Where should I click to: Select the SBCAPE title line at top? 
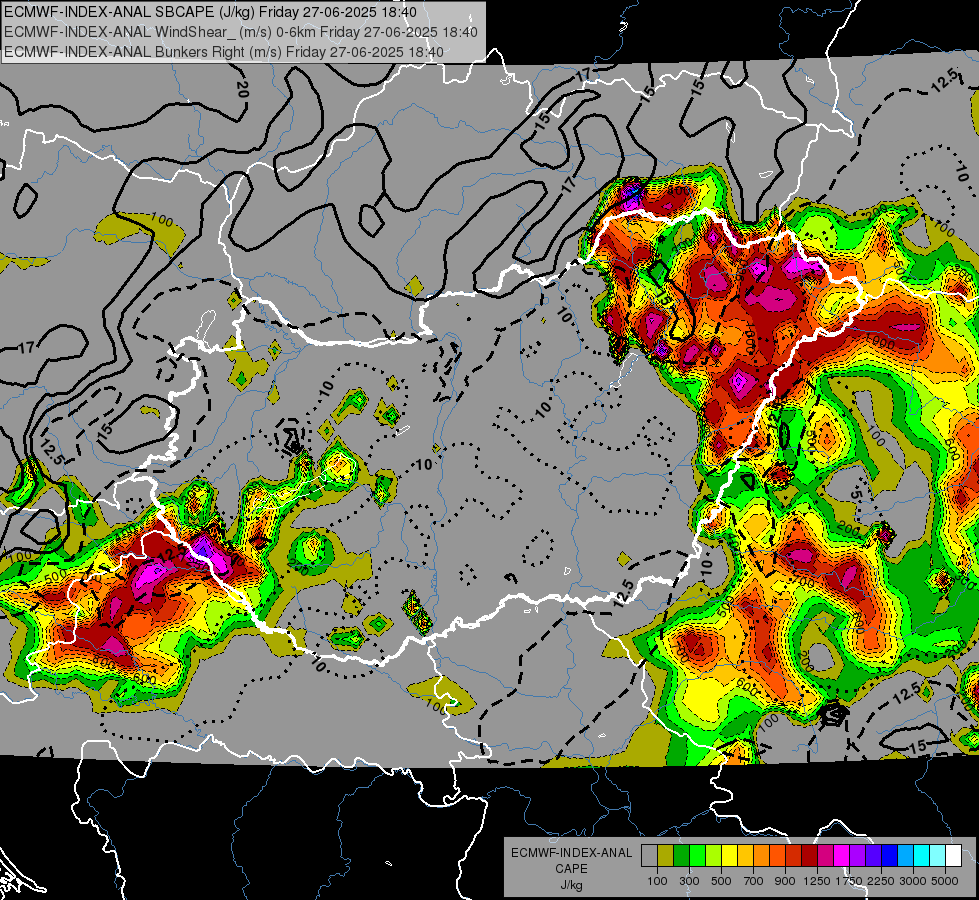[210, 12]
